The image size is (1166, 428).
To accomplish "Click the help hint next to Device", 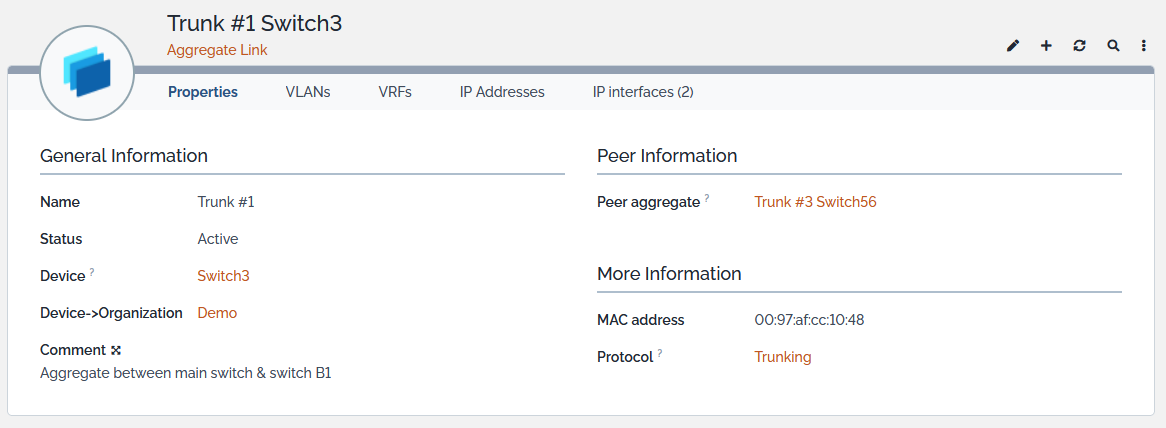I will point(92,272).
